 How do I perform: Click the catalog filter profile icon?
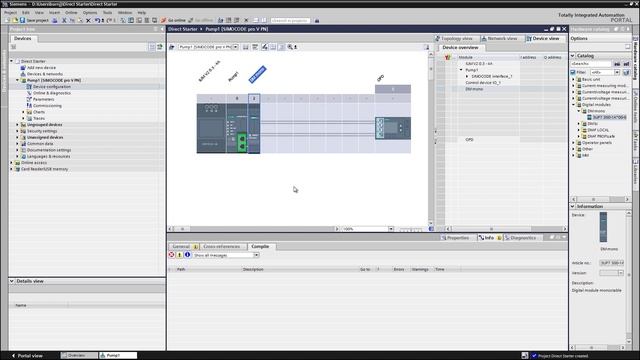click(x=626, y=72)
